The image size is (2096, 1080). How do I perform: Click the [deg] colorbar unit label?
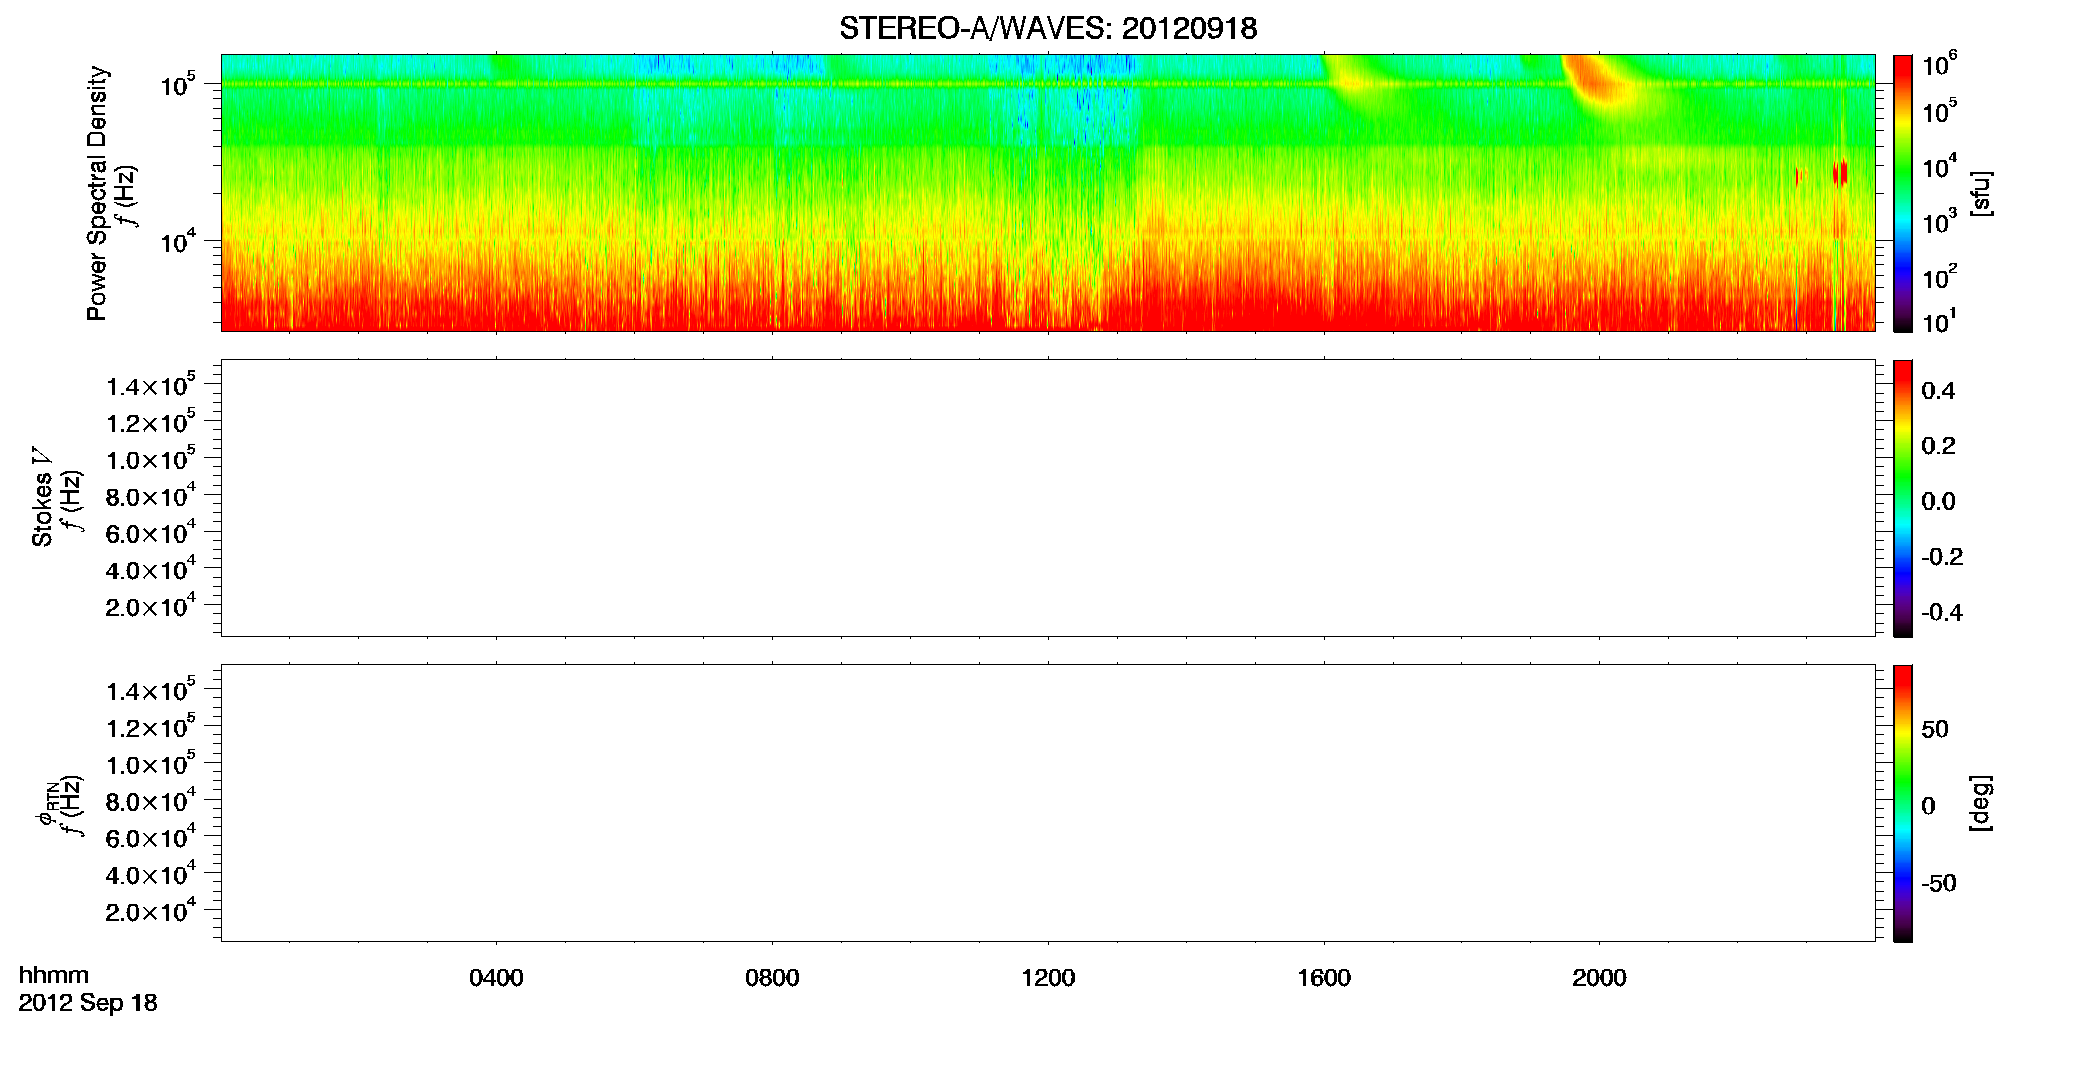click(1981, 803)
